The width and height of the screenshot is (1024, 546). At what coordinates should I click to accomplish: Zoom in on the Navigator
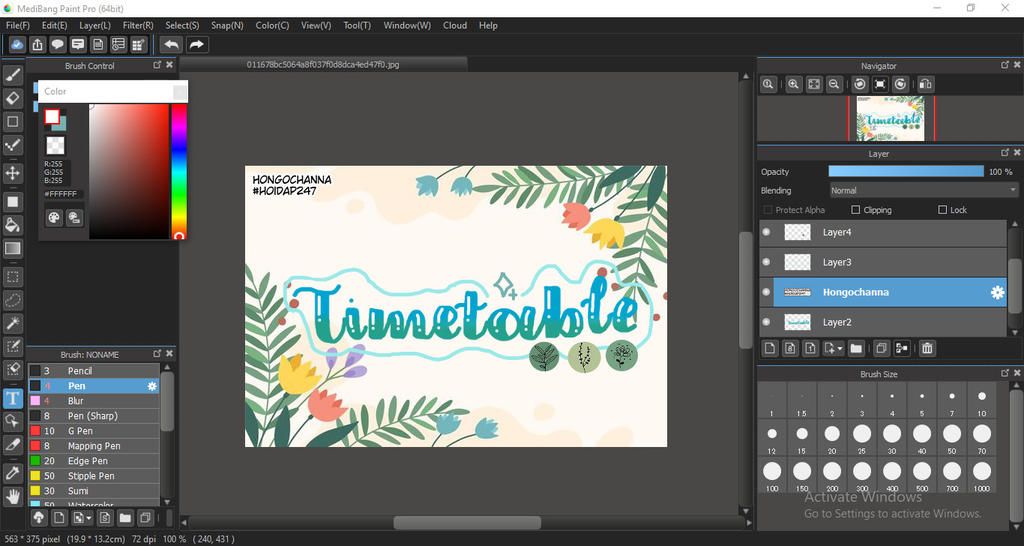pos(793,84)
